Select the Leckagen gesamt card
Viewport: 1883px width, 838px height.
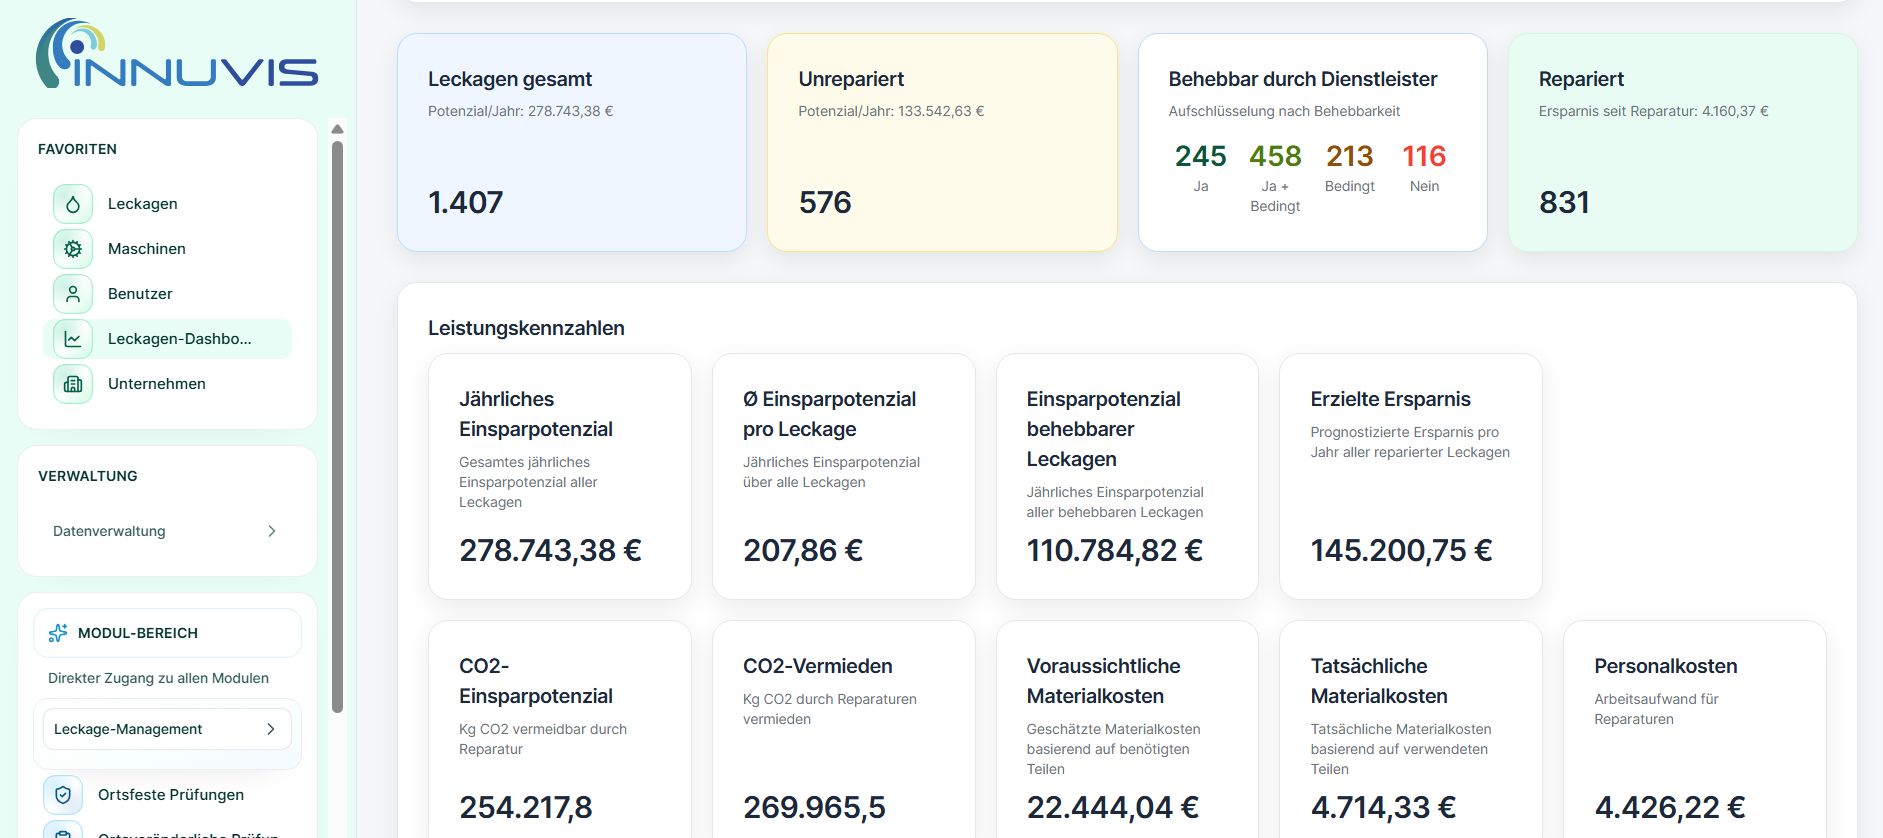click(x=572, y=142)
